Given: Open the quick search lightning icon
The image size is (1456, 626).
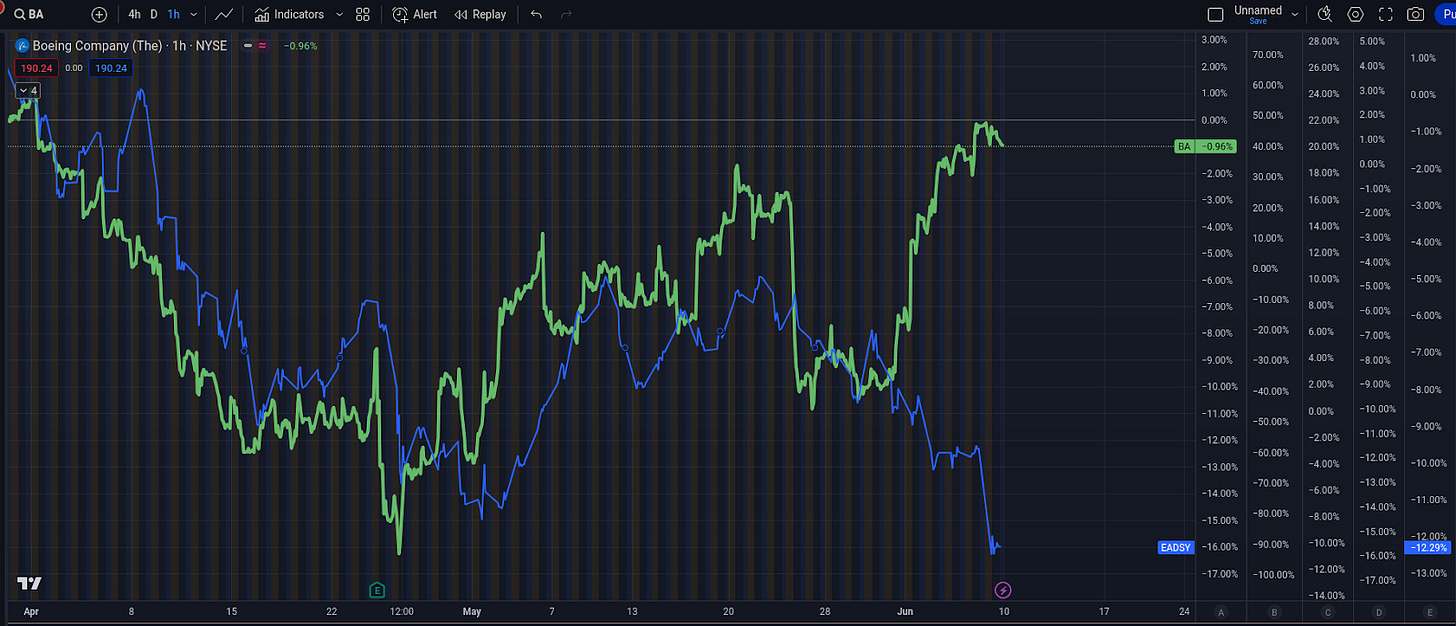Looking at the screenshot, I should click(1325, 14).
